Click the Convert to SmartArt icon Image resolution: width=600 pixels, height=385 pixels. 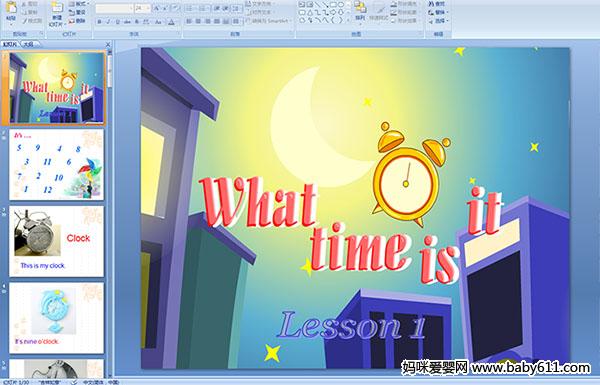coord(248,21)
